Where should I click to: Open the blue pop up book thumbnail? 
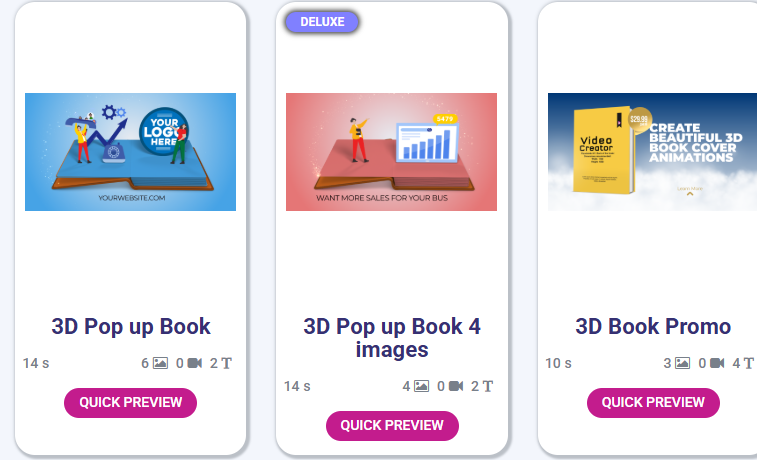pyautogui.click(x=130, y=152)
